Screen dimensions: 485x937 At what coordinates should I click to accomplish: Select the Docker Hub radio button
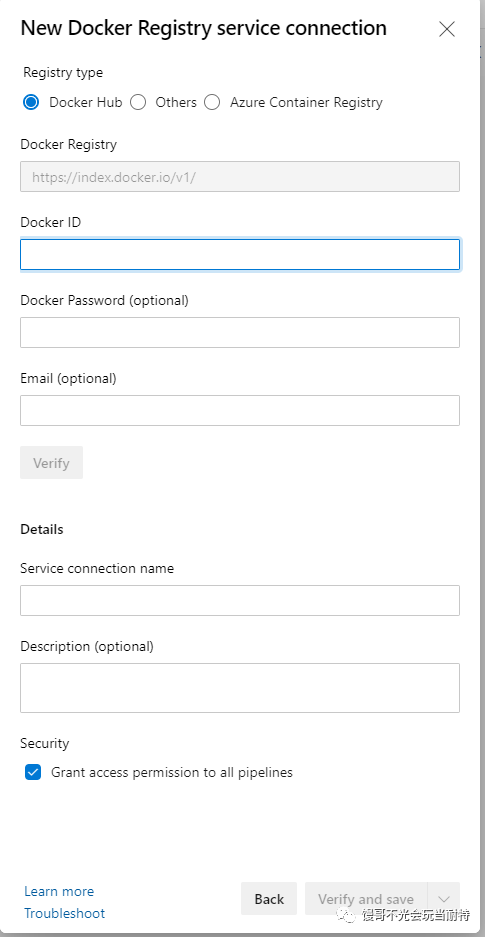coord(31,102)
